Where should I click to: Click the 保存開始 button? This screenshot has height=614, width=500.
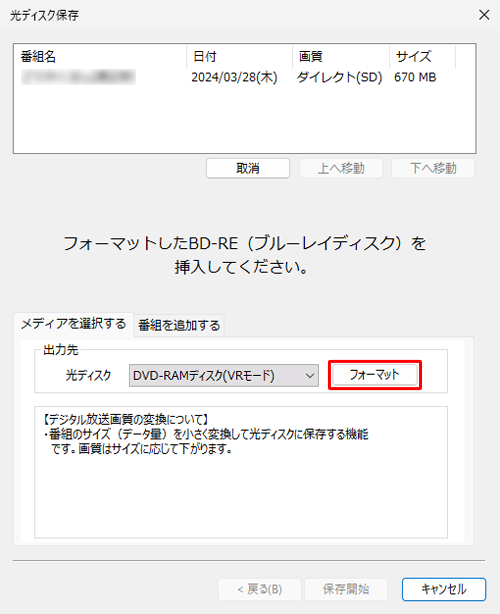(x=346, y=589)
